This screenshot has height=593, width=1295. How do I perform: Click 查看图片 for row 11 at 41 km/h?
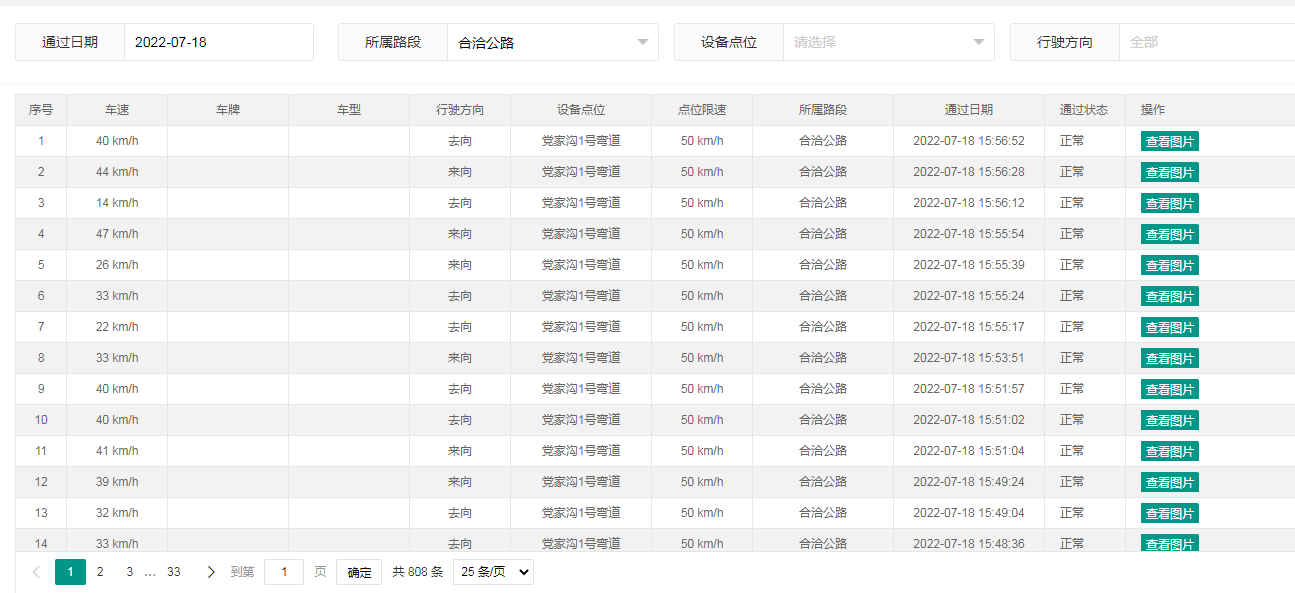1169,451
